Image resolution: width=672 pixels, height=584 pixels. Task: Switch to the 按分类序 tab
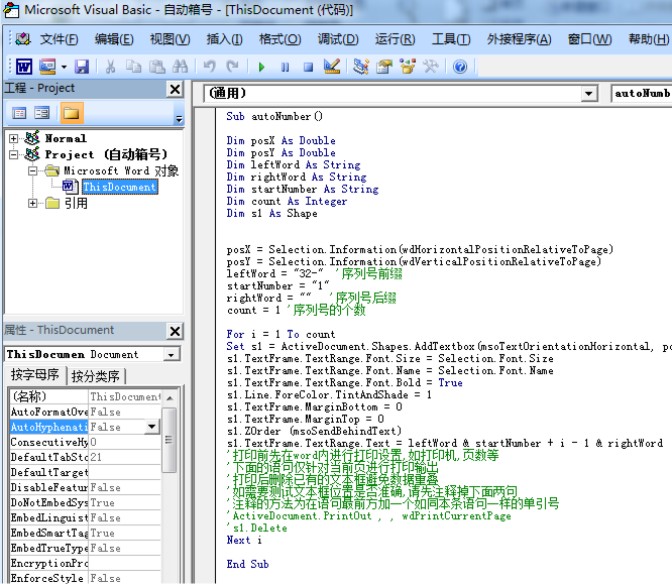(96, 376)
